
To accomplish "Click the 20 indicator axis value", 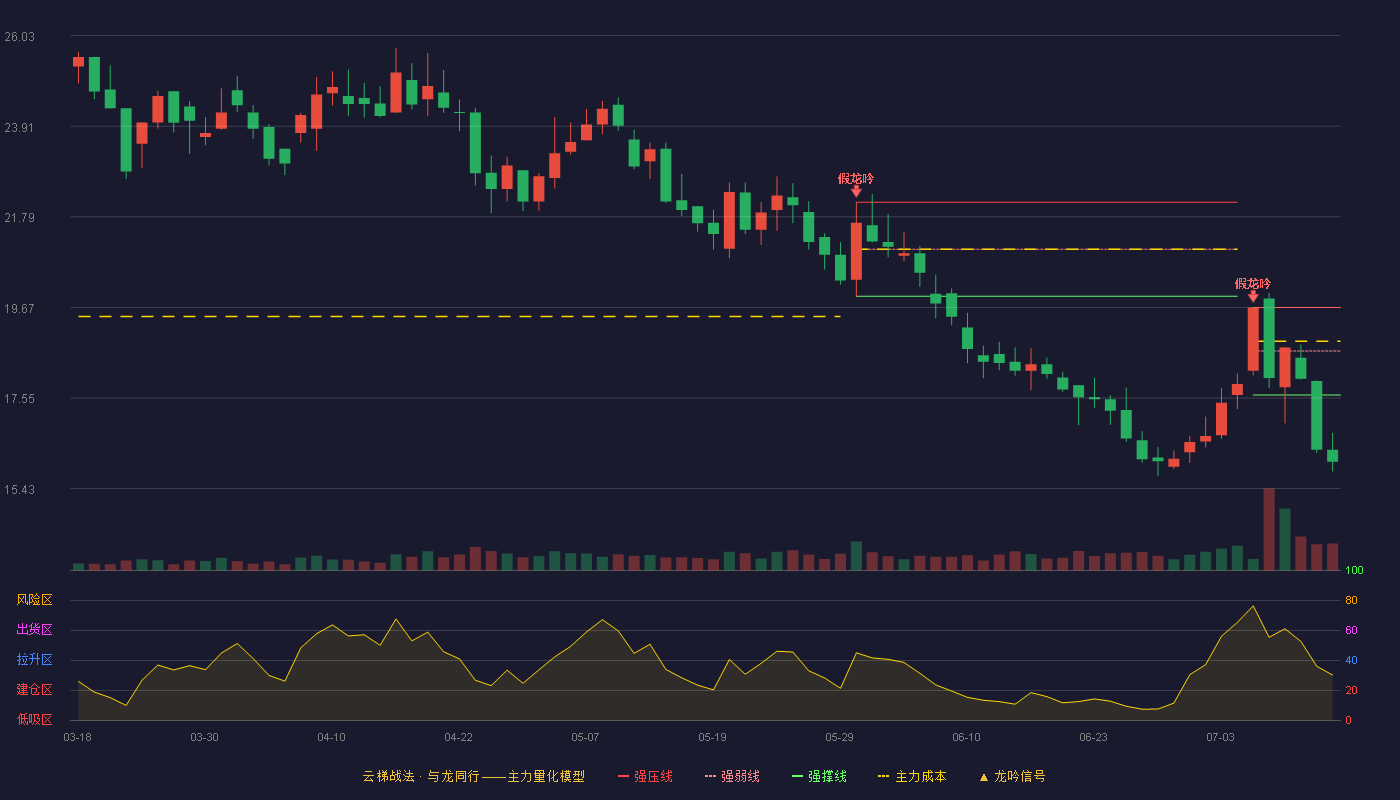I will coord(1351,690).
